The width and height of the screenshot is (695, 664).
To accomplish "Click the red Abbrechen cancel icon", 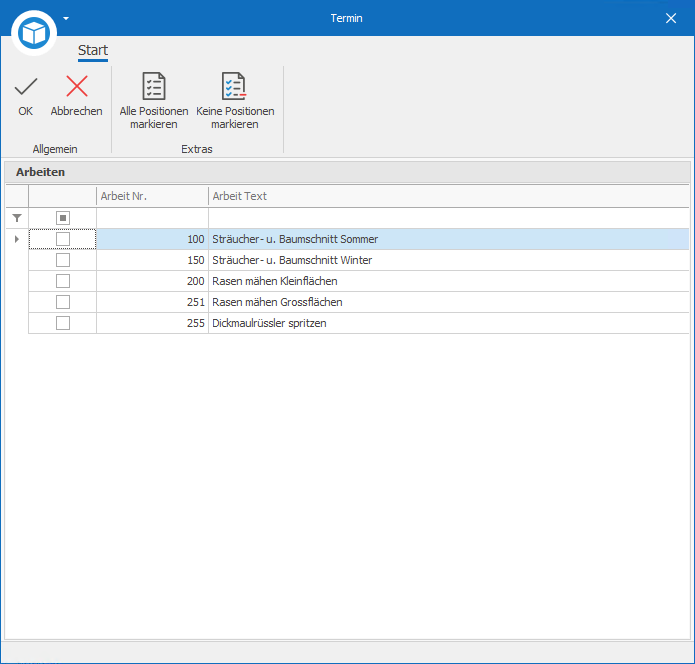I will [77, 86].
